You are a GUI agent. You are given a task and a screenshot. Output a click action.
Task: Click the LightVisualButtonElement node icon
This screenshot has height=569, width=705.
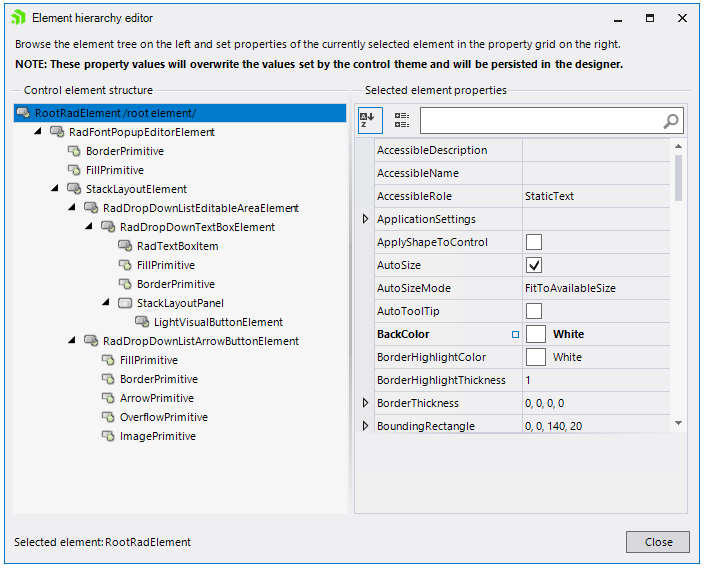(143, 322)
